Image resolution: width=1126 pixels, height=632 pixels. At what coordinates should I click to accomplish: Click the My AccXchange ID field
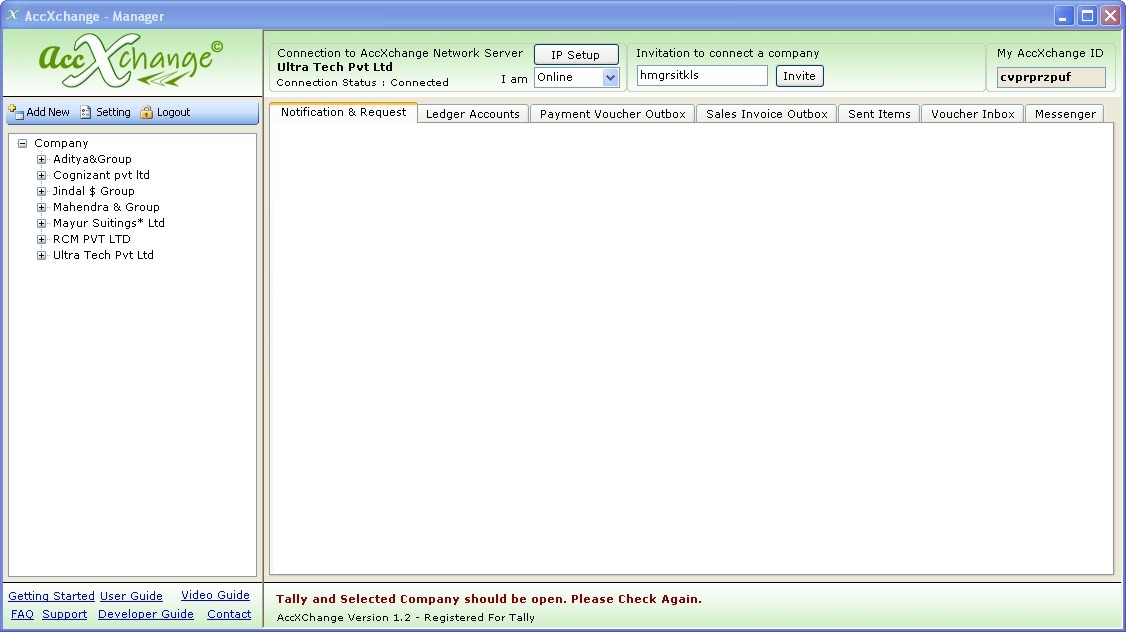tap(1051, 77)
